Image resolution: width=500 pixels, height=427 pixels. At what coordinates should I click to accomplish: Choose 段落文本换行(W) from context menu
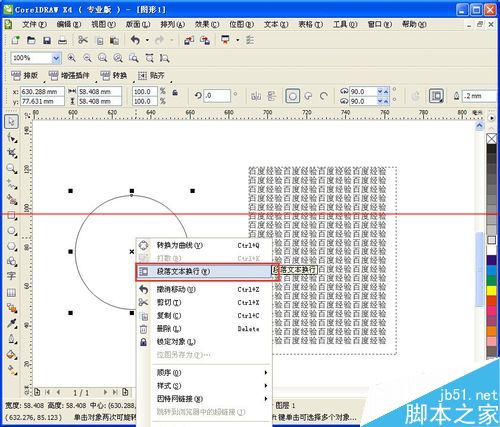tap(204, 271)
